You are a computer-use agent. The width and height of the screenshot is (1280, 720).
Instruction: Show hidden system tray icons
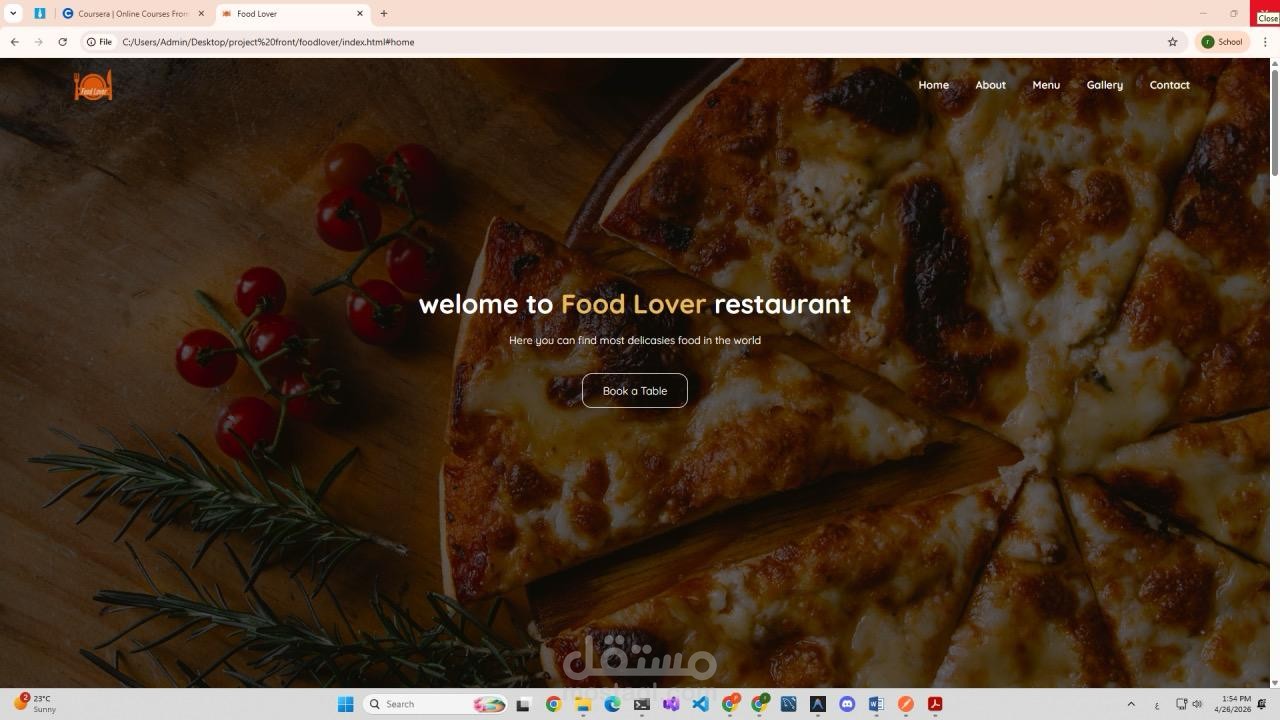(1131, 704)
